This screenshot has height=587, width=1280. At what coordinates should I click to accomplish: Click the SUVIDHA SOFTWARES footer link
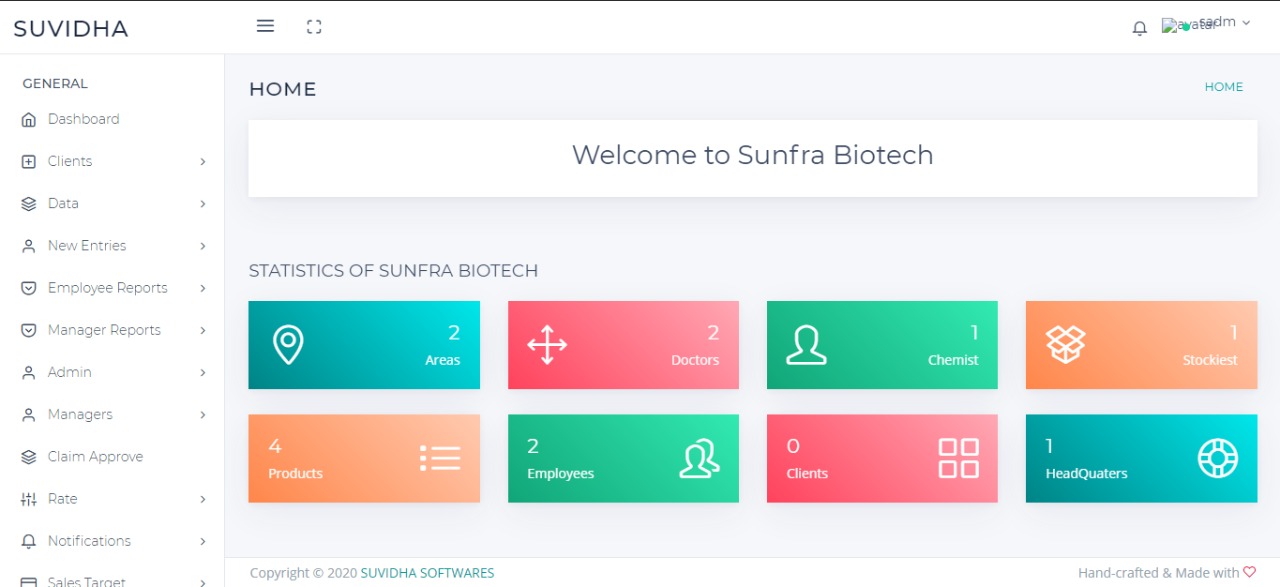pos(427,573)
